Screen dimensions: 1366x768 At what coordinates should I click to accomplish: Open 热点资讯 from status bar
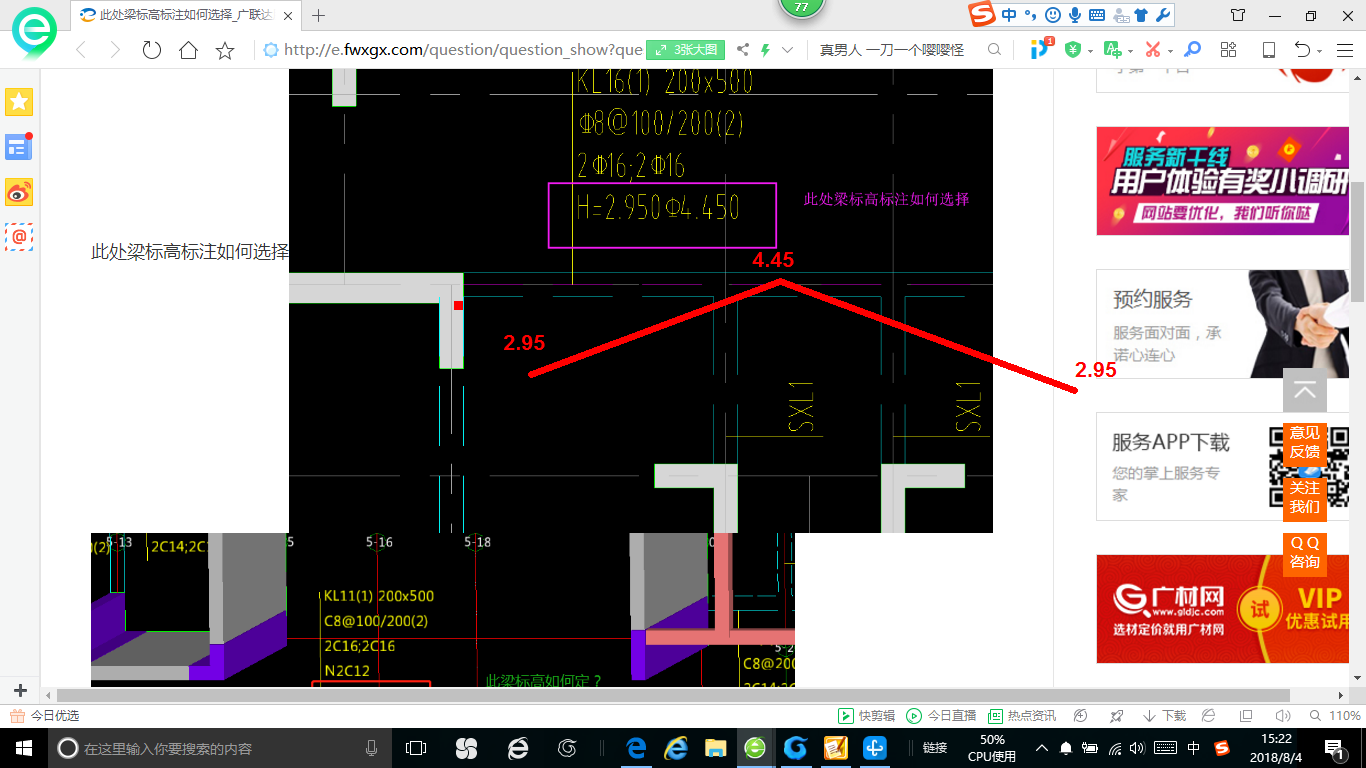click(1022, 716)
